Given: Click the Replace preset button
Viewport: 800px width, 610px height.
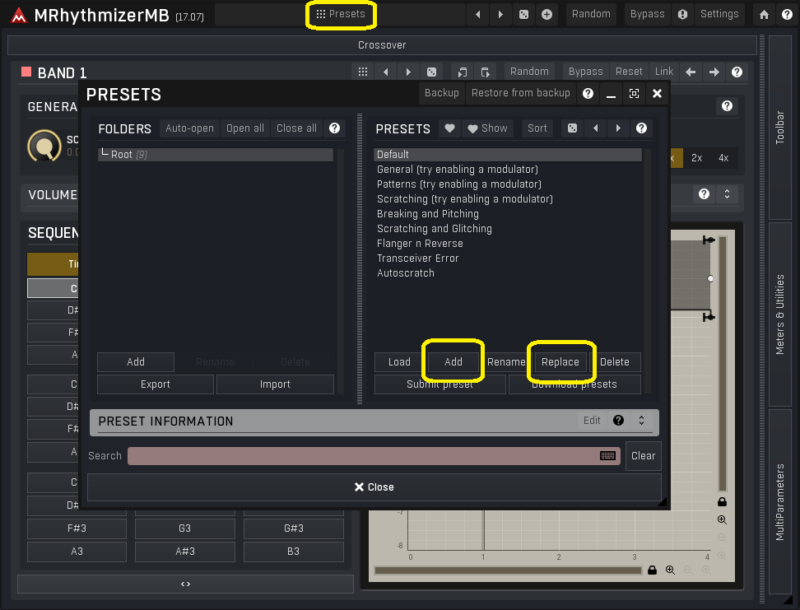Looking at the screenshot, I should pyautogui.click(x=560, y=362).
